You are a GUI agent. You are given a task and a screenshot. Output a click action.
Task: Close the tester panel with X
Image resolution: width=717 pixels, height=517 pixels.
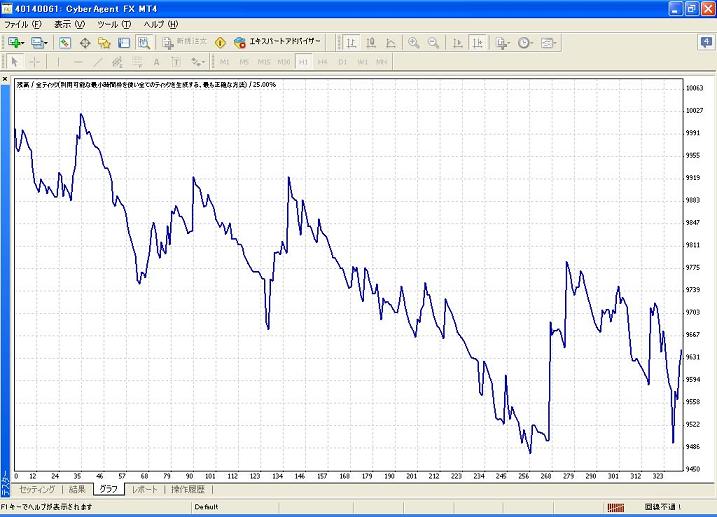(5, 79)
